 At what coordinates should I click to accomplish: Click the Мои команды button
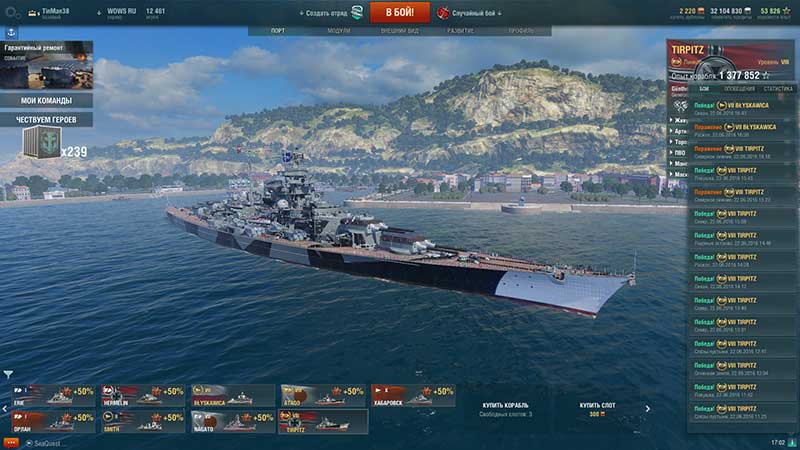pyautogui.click(x=46, y=101)
